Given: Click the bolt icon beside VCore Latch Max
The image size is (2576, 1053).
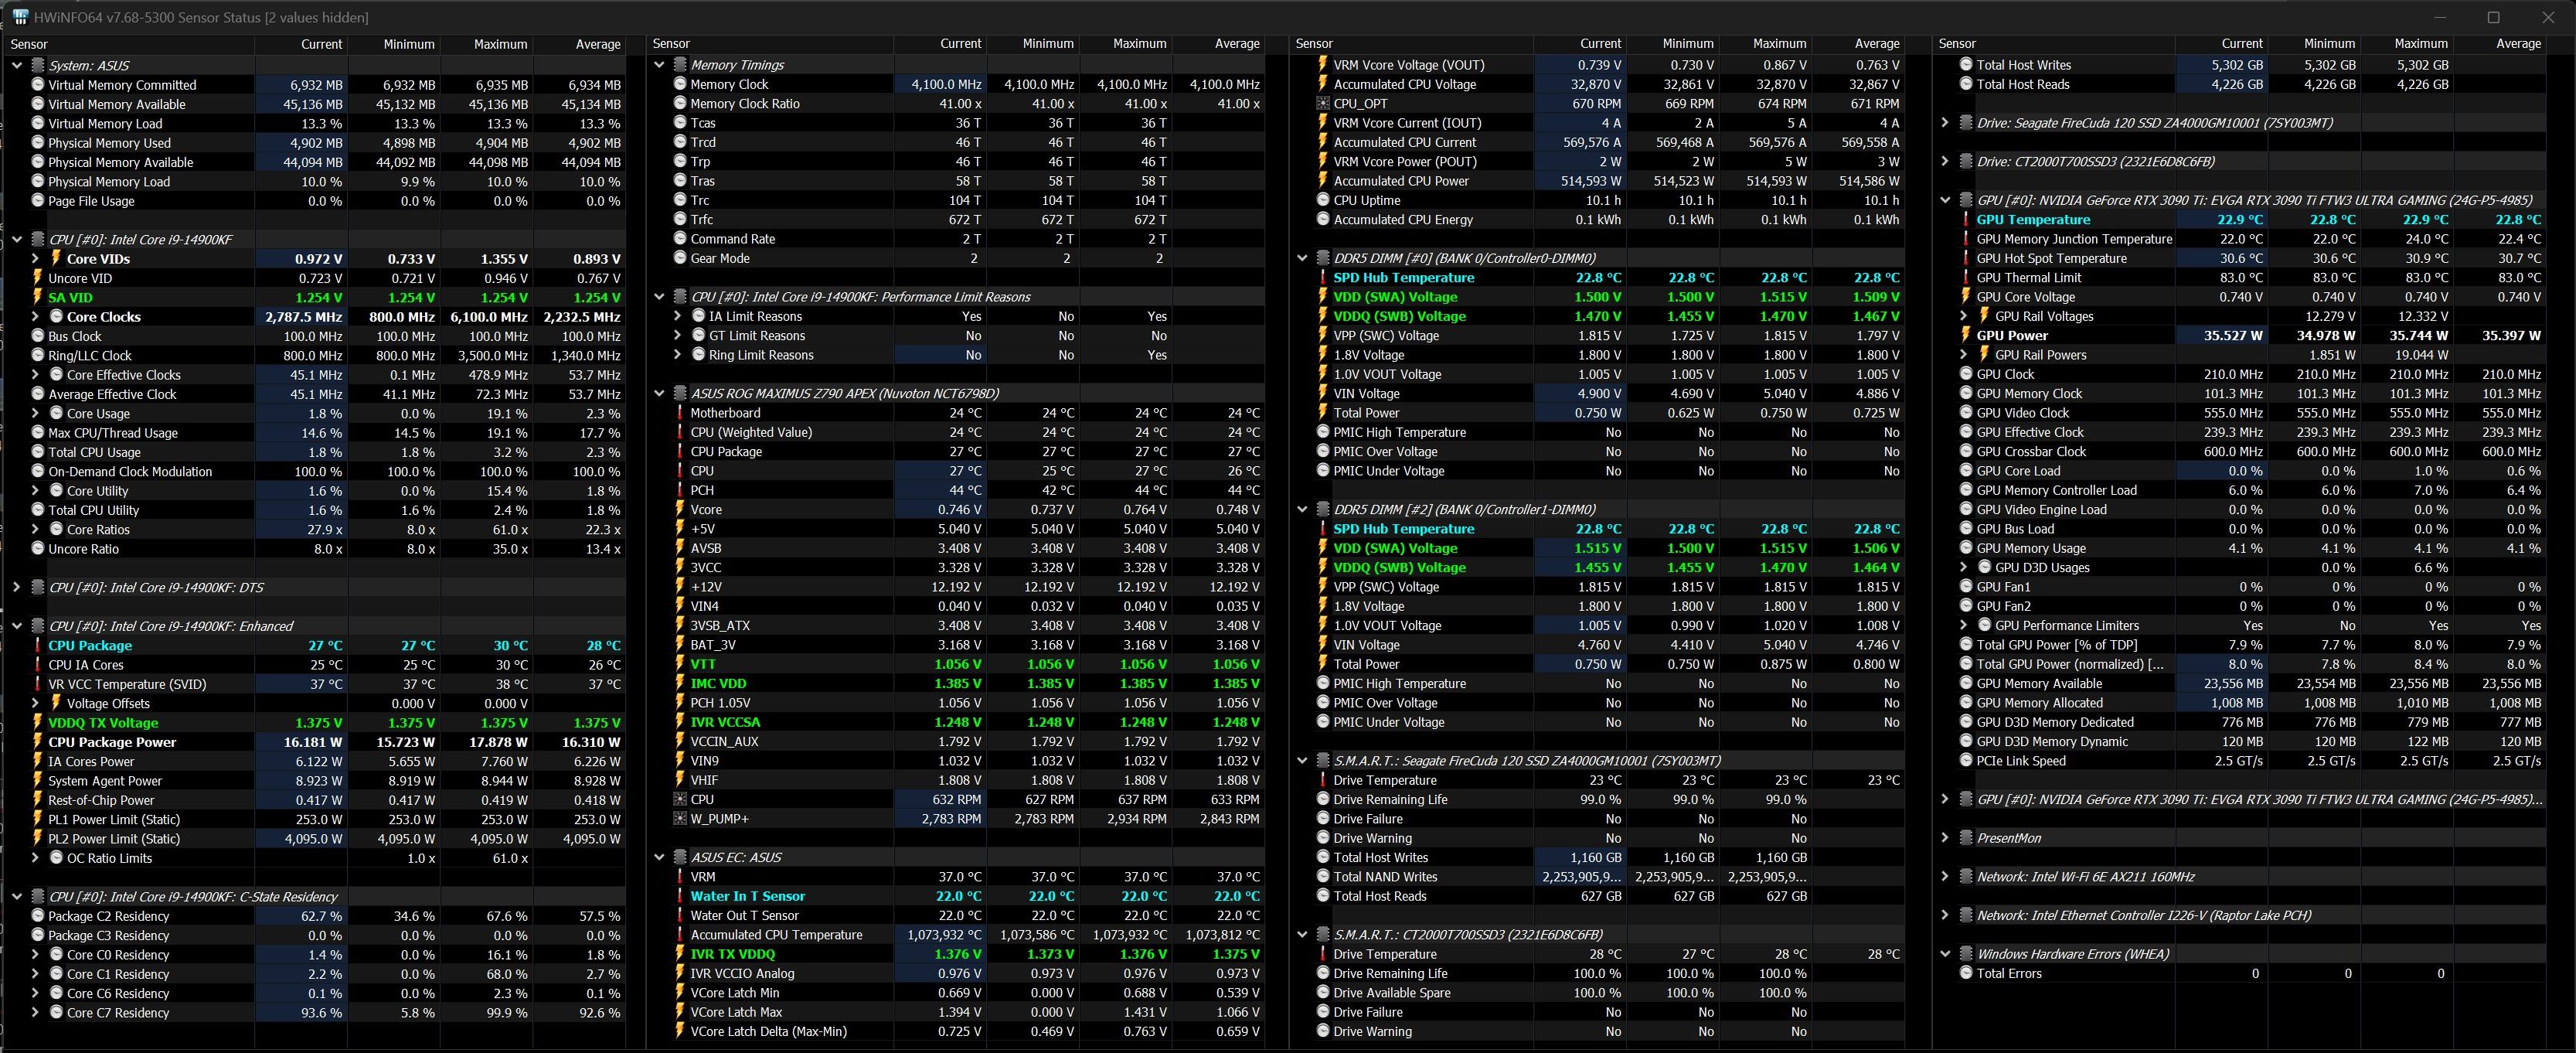Looking at the screenshot, I should [680, 1012].
